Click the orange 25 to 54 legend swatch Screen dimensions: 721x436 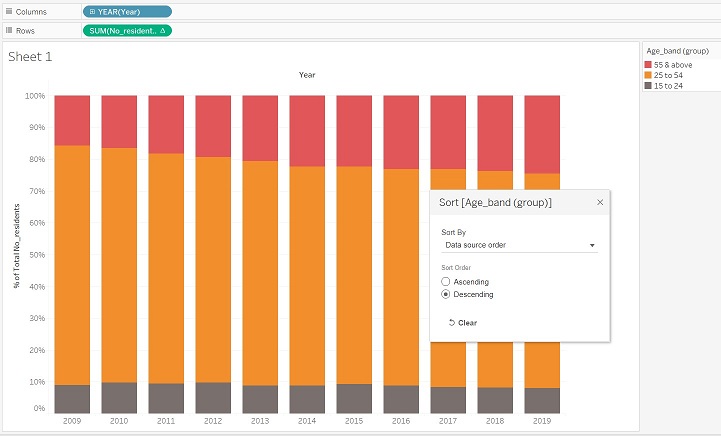point(649,75)
